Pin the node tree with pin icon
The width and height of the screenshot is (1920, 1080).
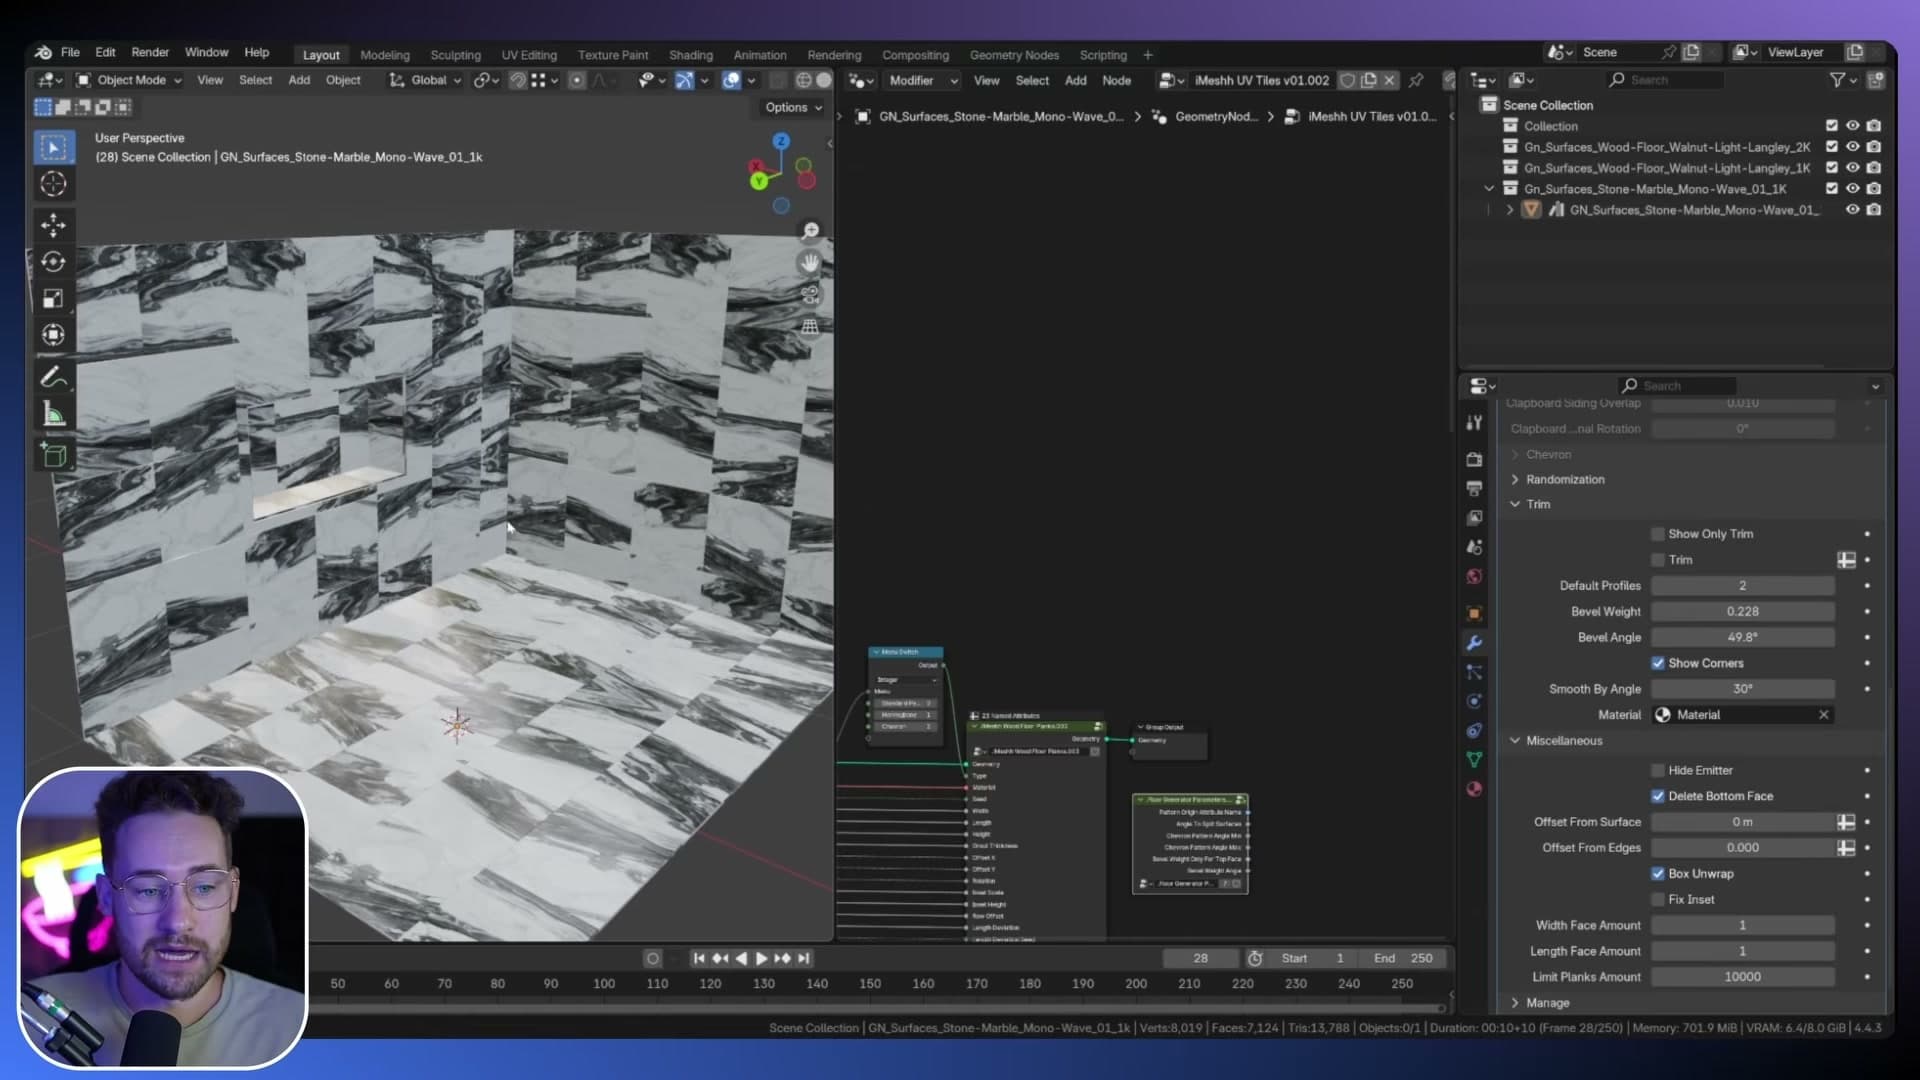click(x=1416, y=81)
